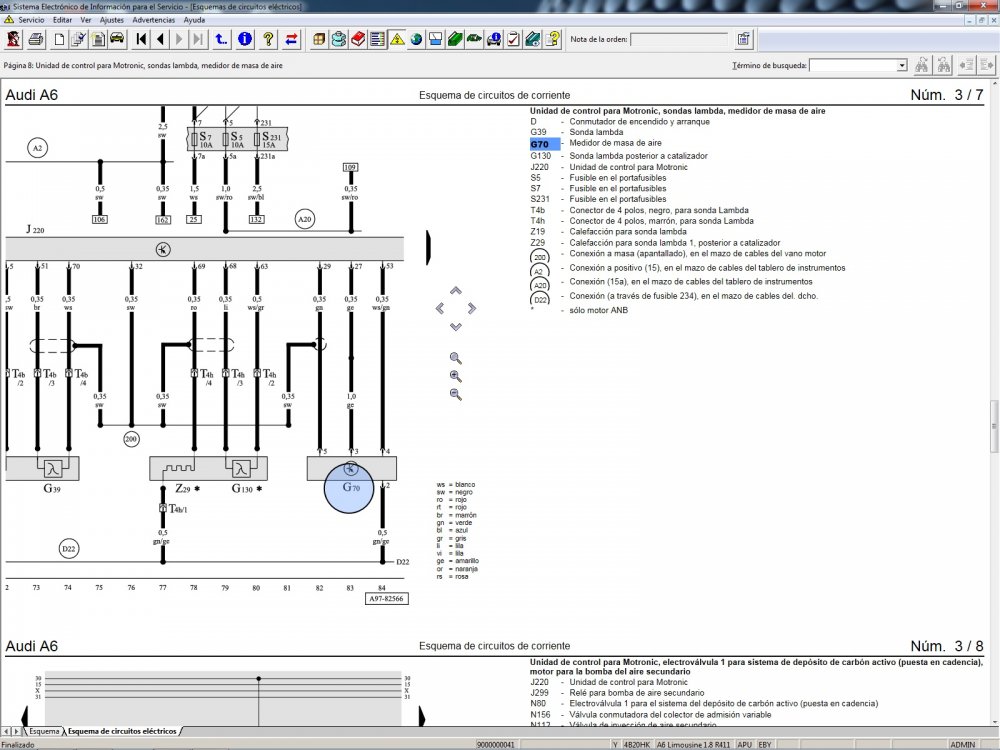Expand the Término de busqueda dropdown
Screen dimensions: 1000x750
902,65
